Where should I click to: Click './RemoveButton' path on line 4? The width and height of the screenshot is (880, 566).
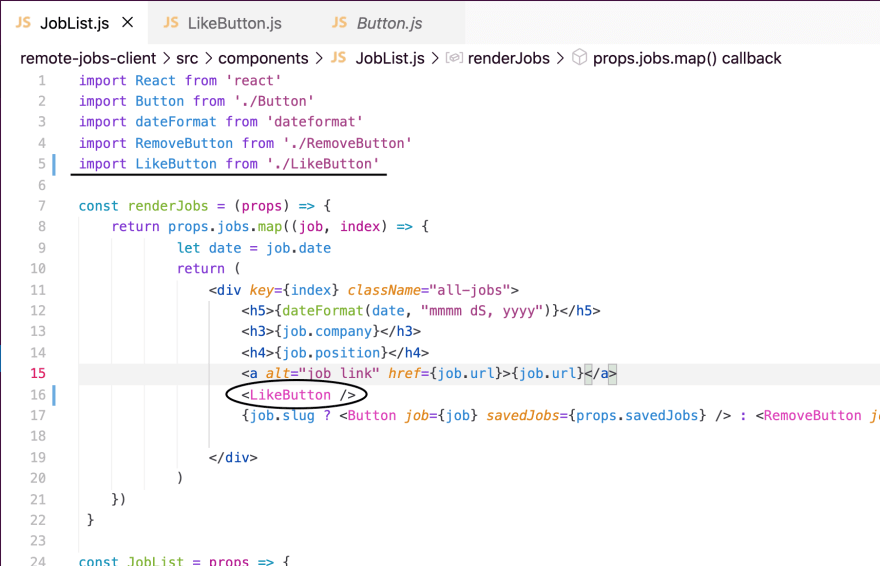[347, 144]
